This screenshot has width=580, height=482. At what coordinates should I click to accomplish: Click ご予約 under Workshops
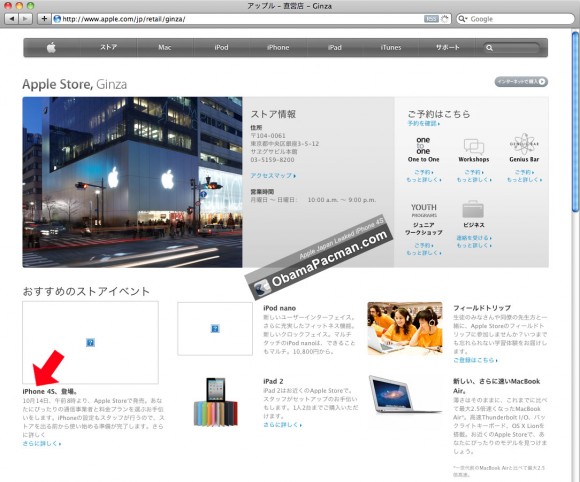click(474, 172)
